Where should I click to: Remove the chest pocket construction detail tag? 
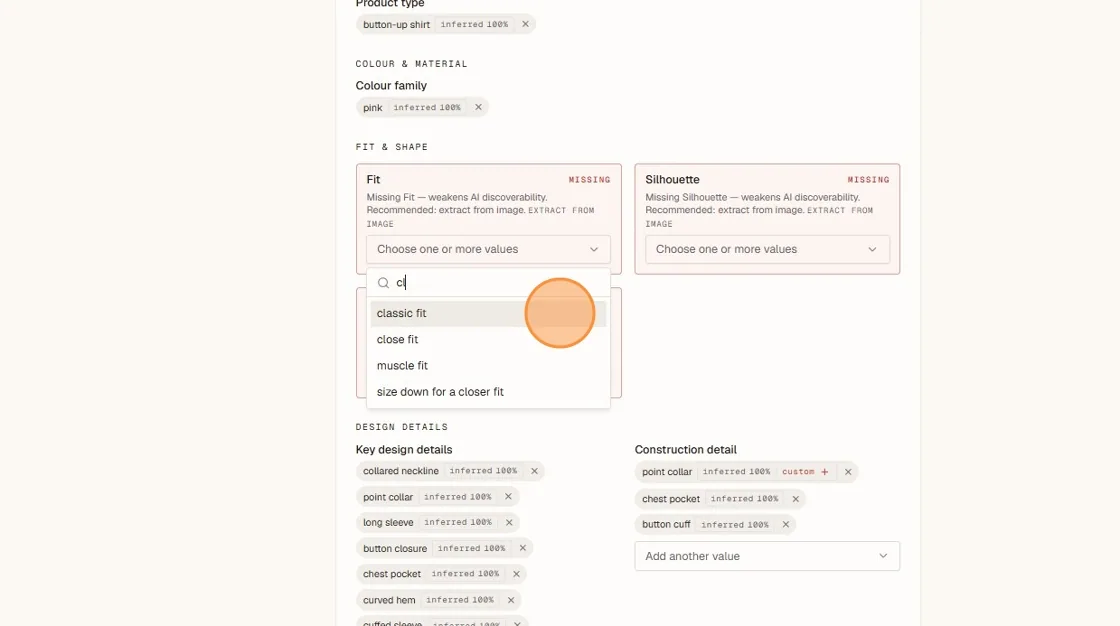(795, 499)
